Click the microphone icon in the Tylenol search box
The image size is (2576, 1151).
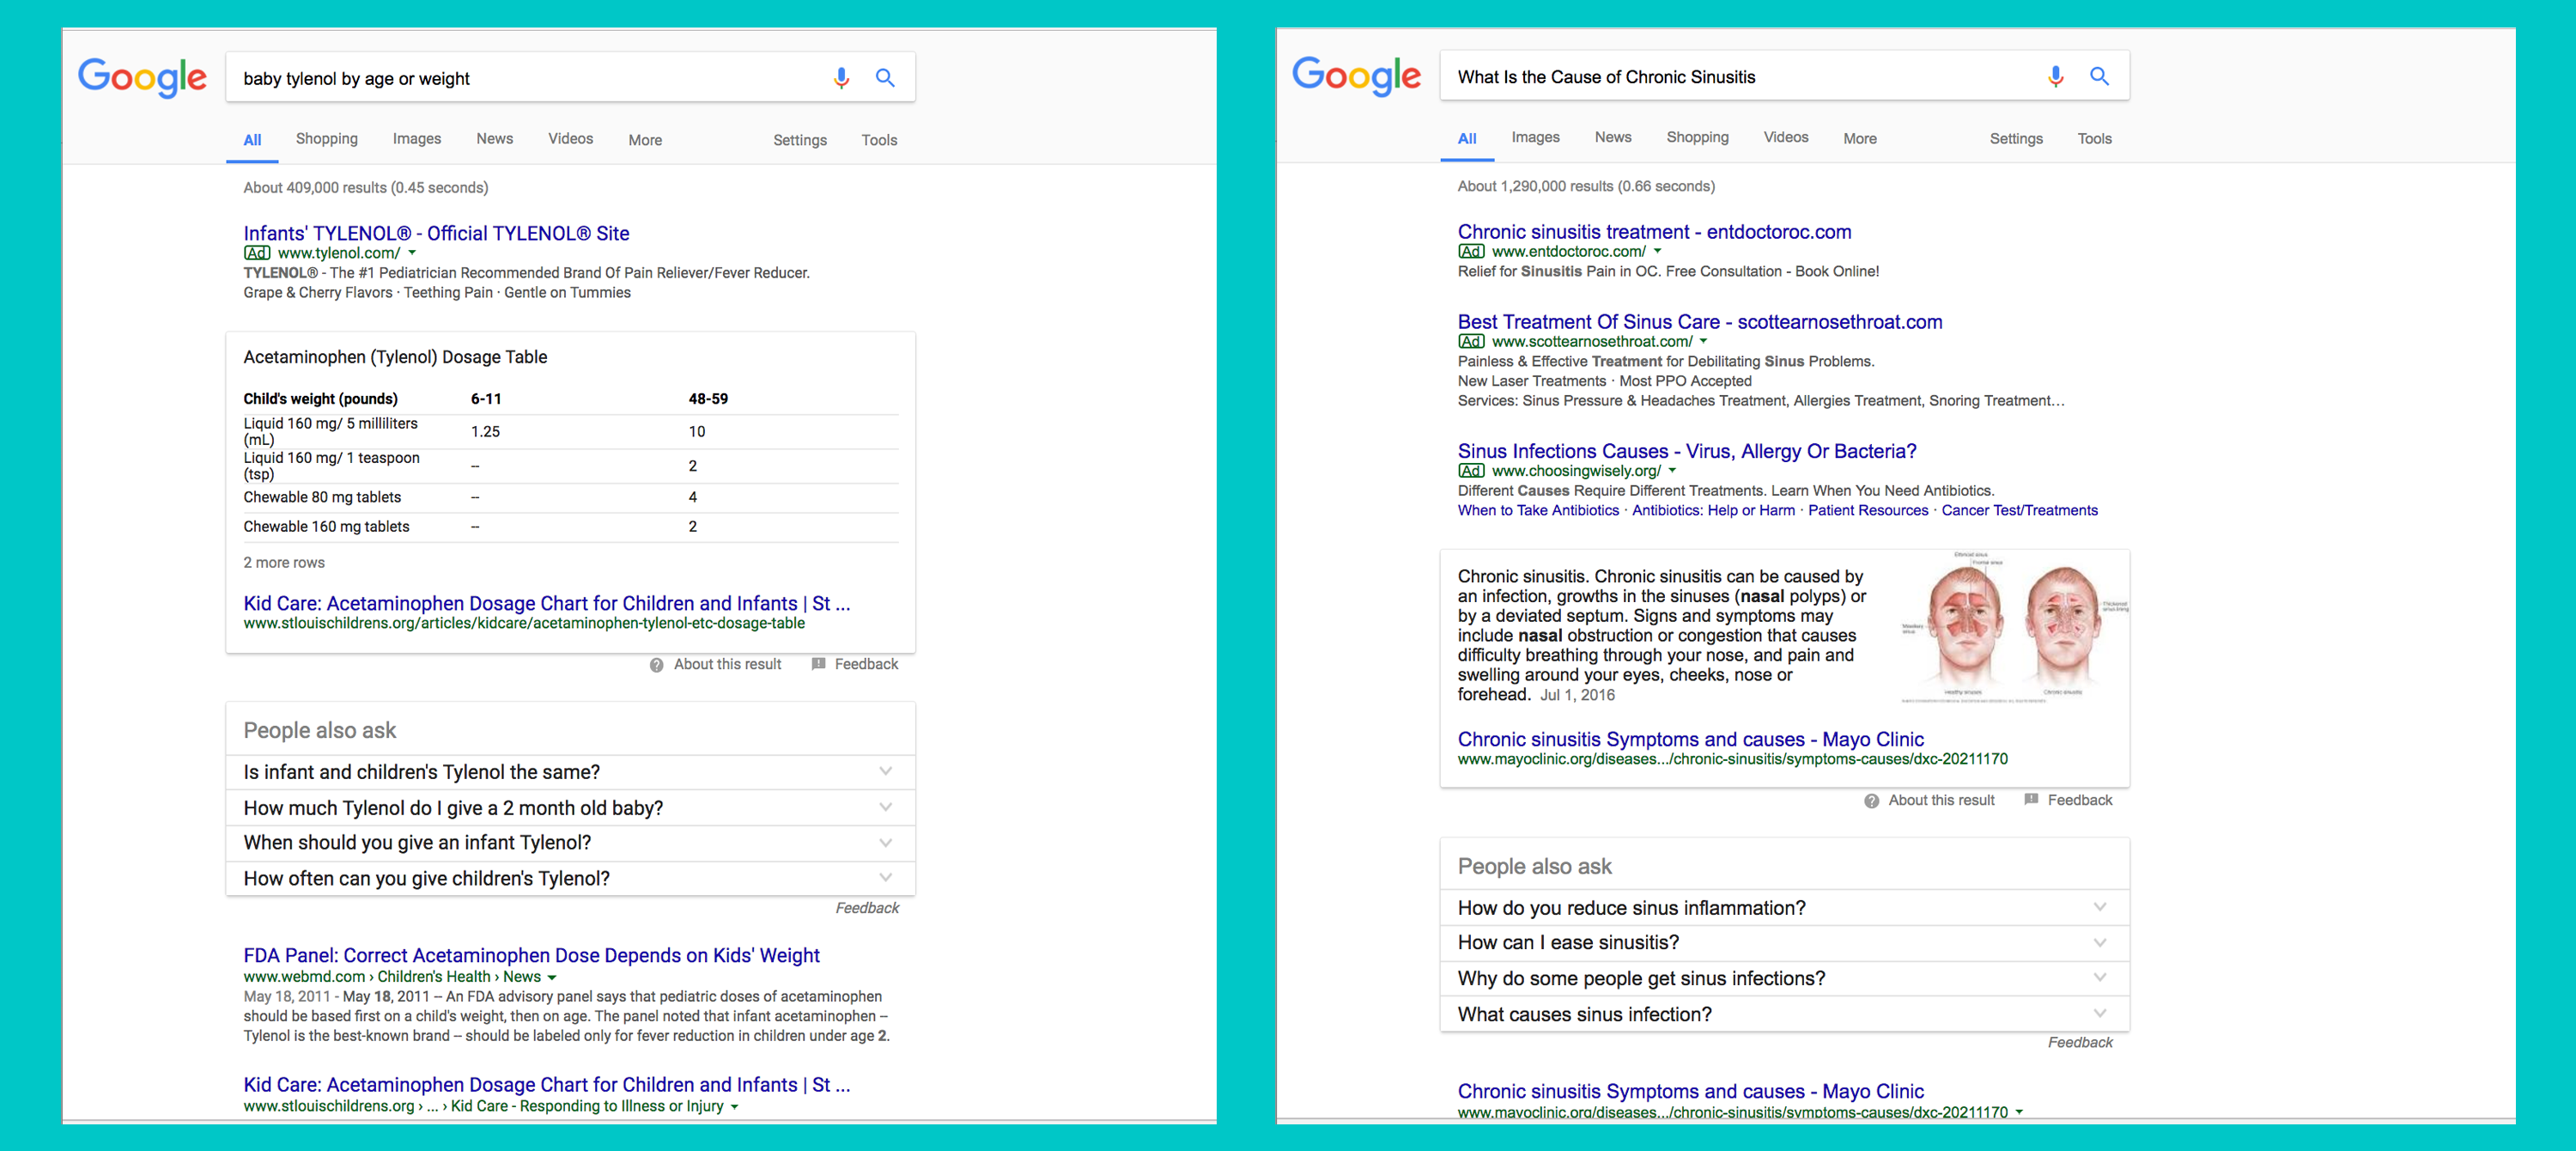(841, 78)
